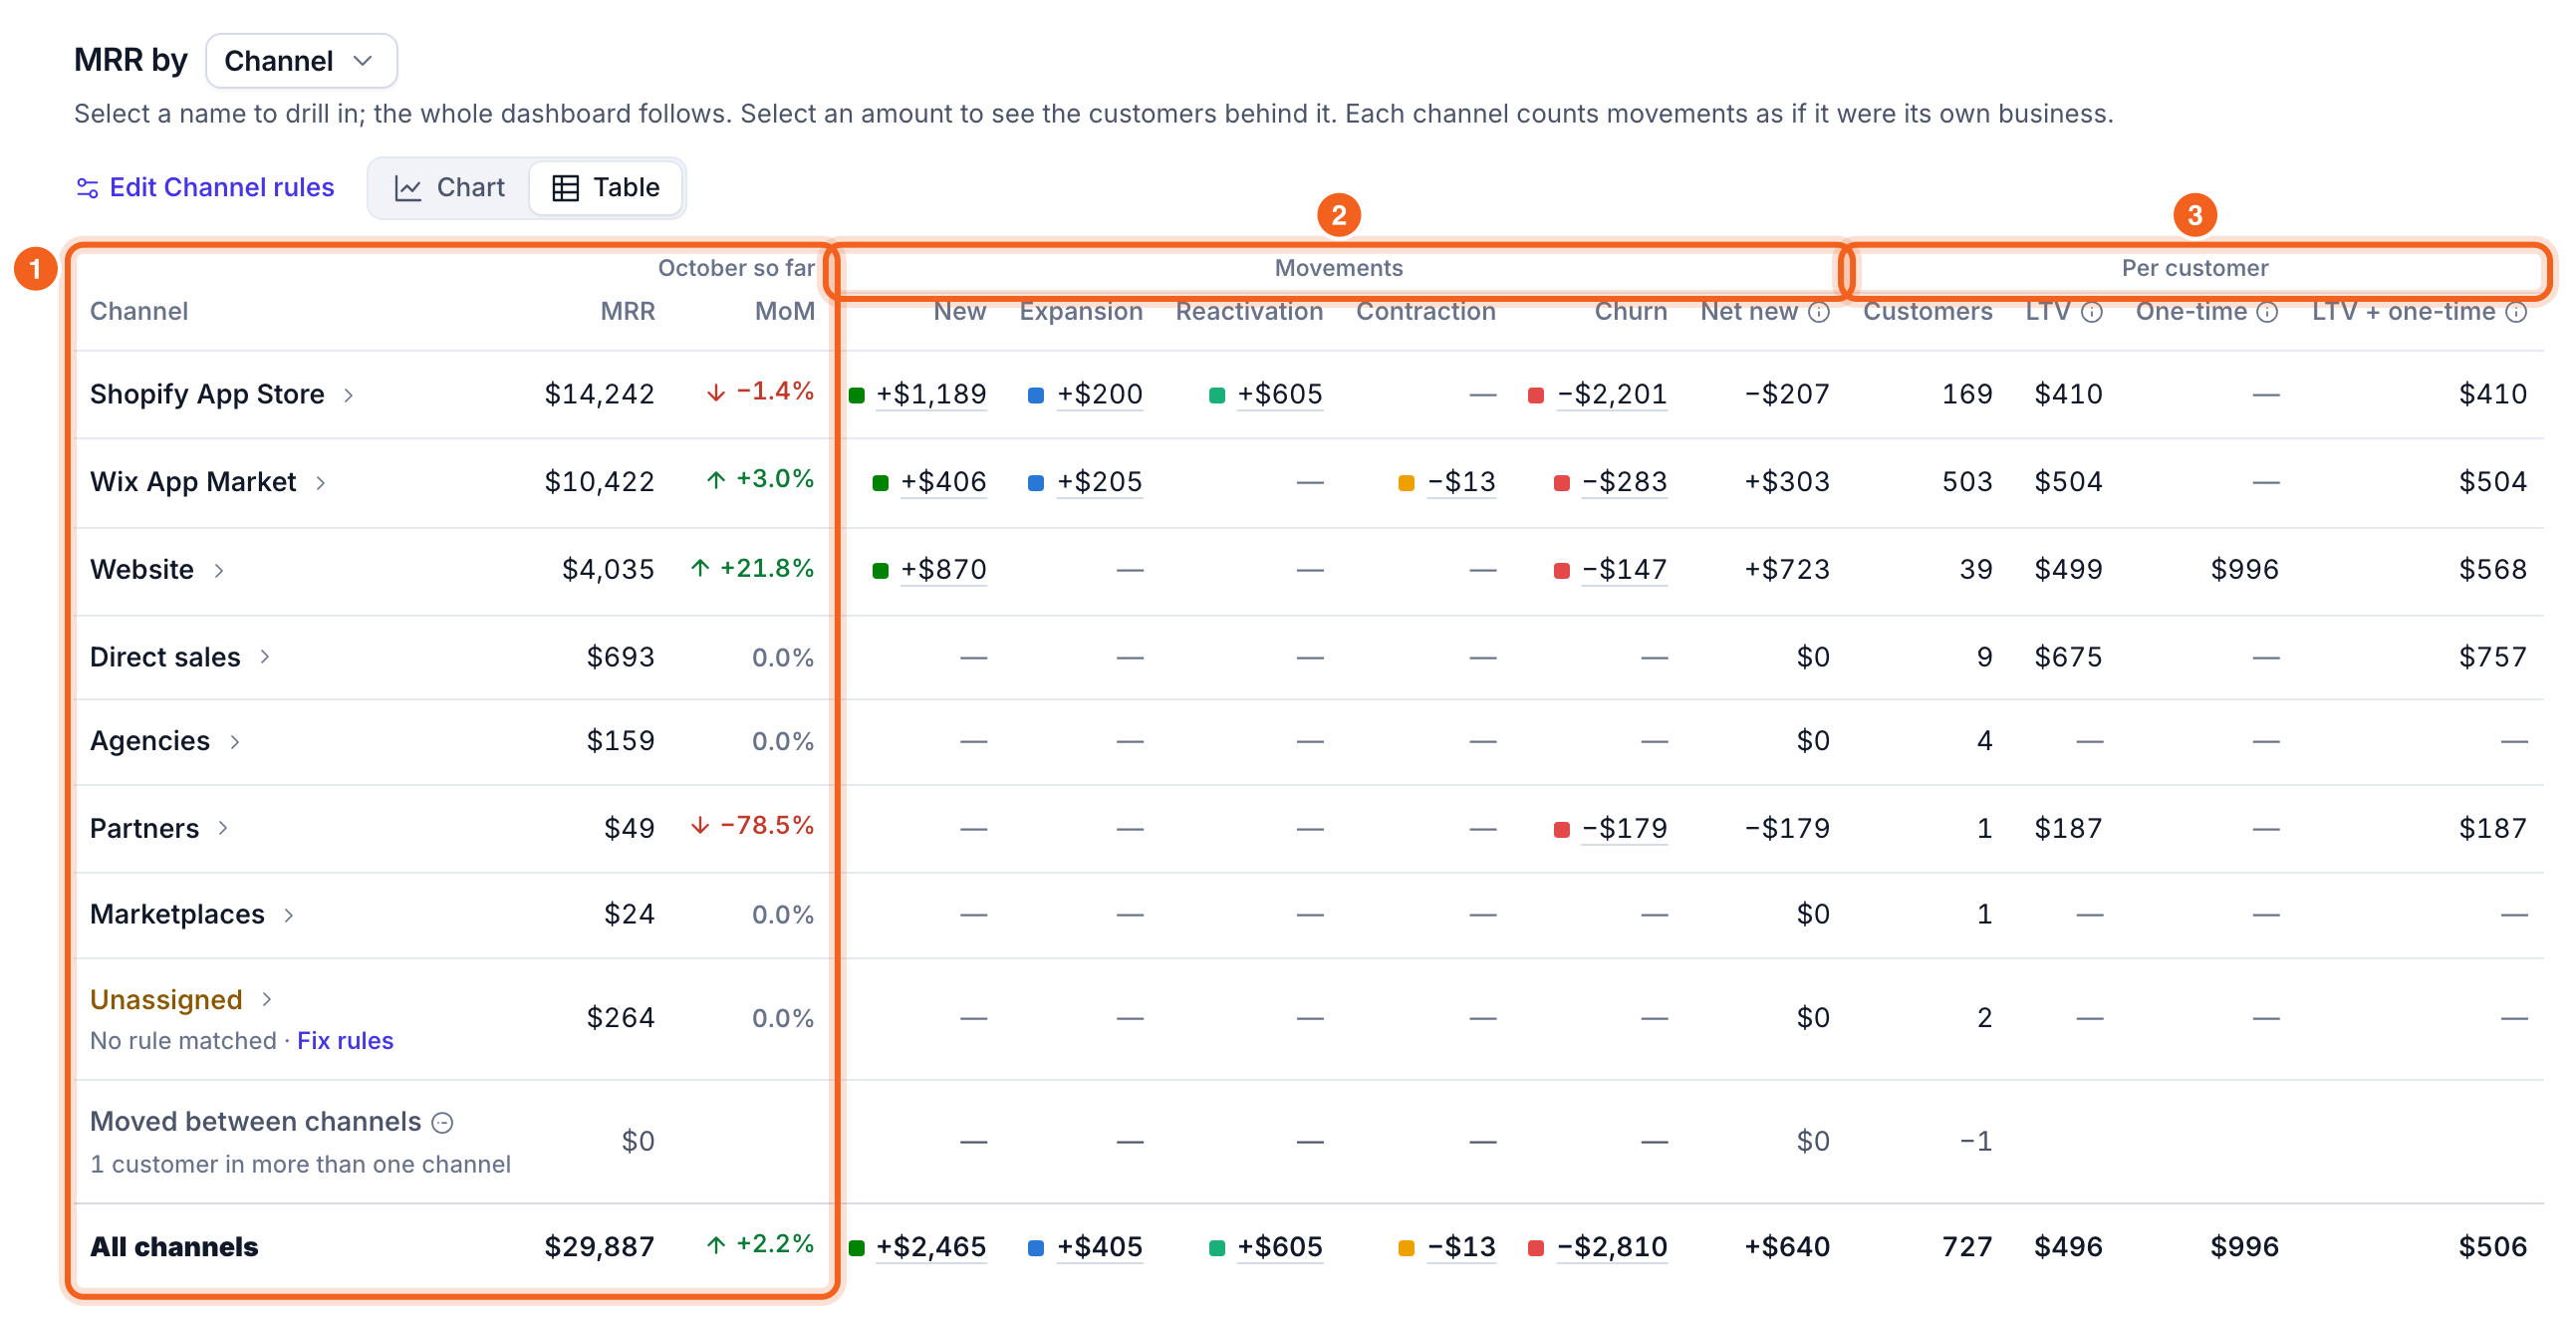The width and height of the screenshot is (2576, 1321).
Task: Open Edit Channel rules
Action: 205,187
